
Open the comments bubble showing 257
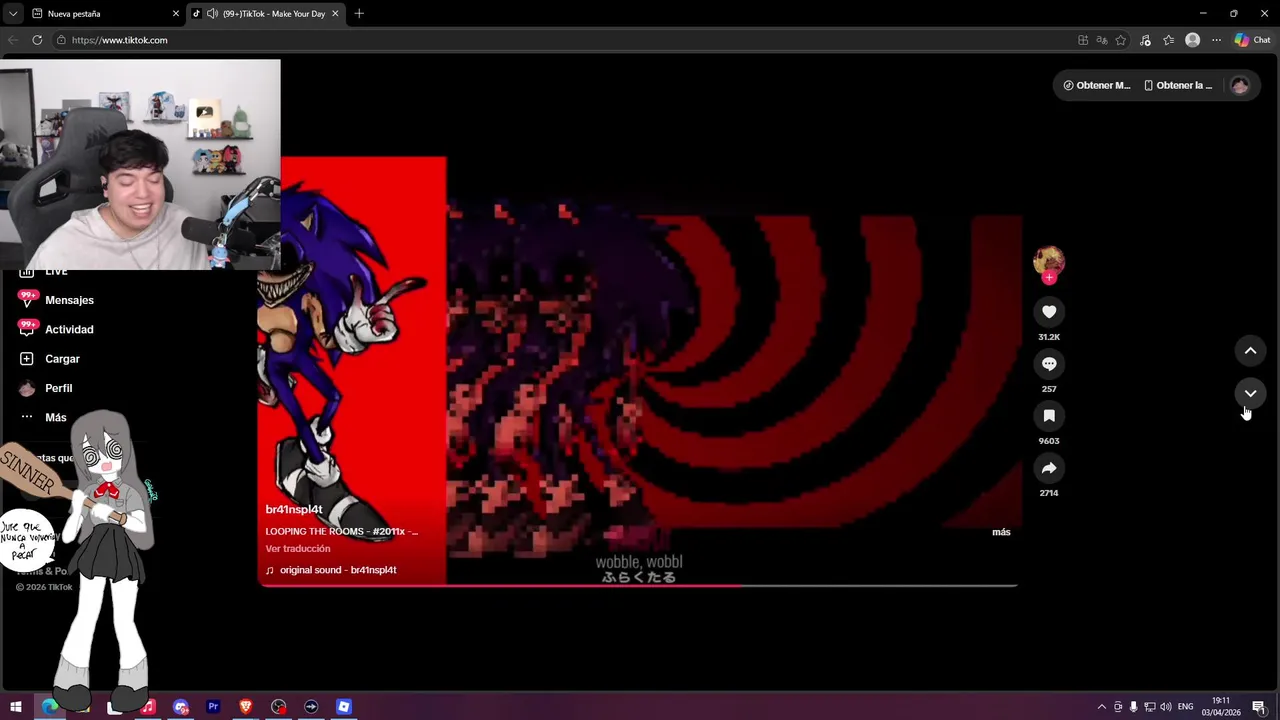1049,364
